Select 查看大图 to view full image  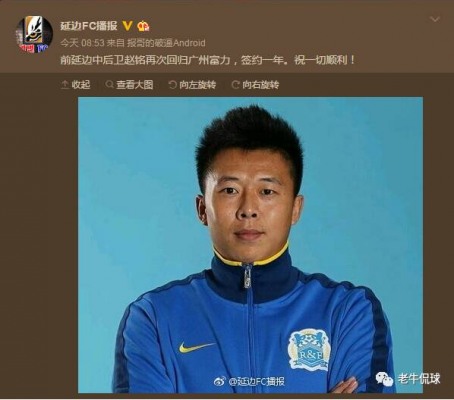[135, 85]
